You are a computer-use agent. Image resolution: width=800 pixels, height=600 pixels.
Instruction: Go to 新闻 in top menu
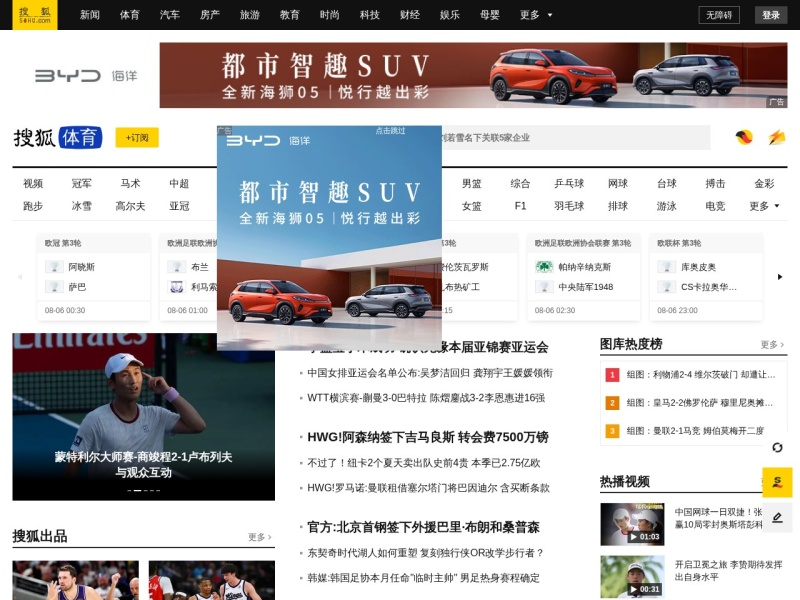click(90, 15)
